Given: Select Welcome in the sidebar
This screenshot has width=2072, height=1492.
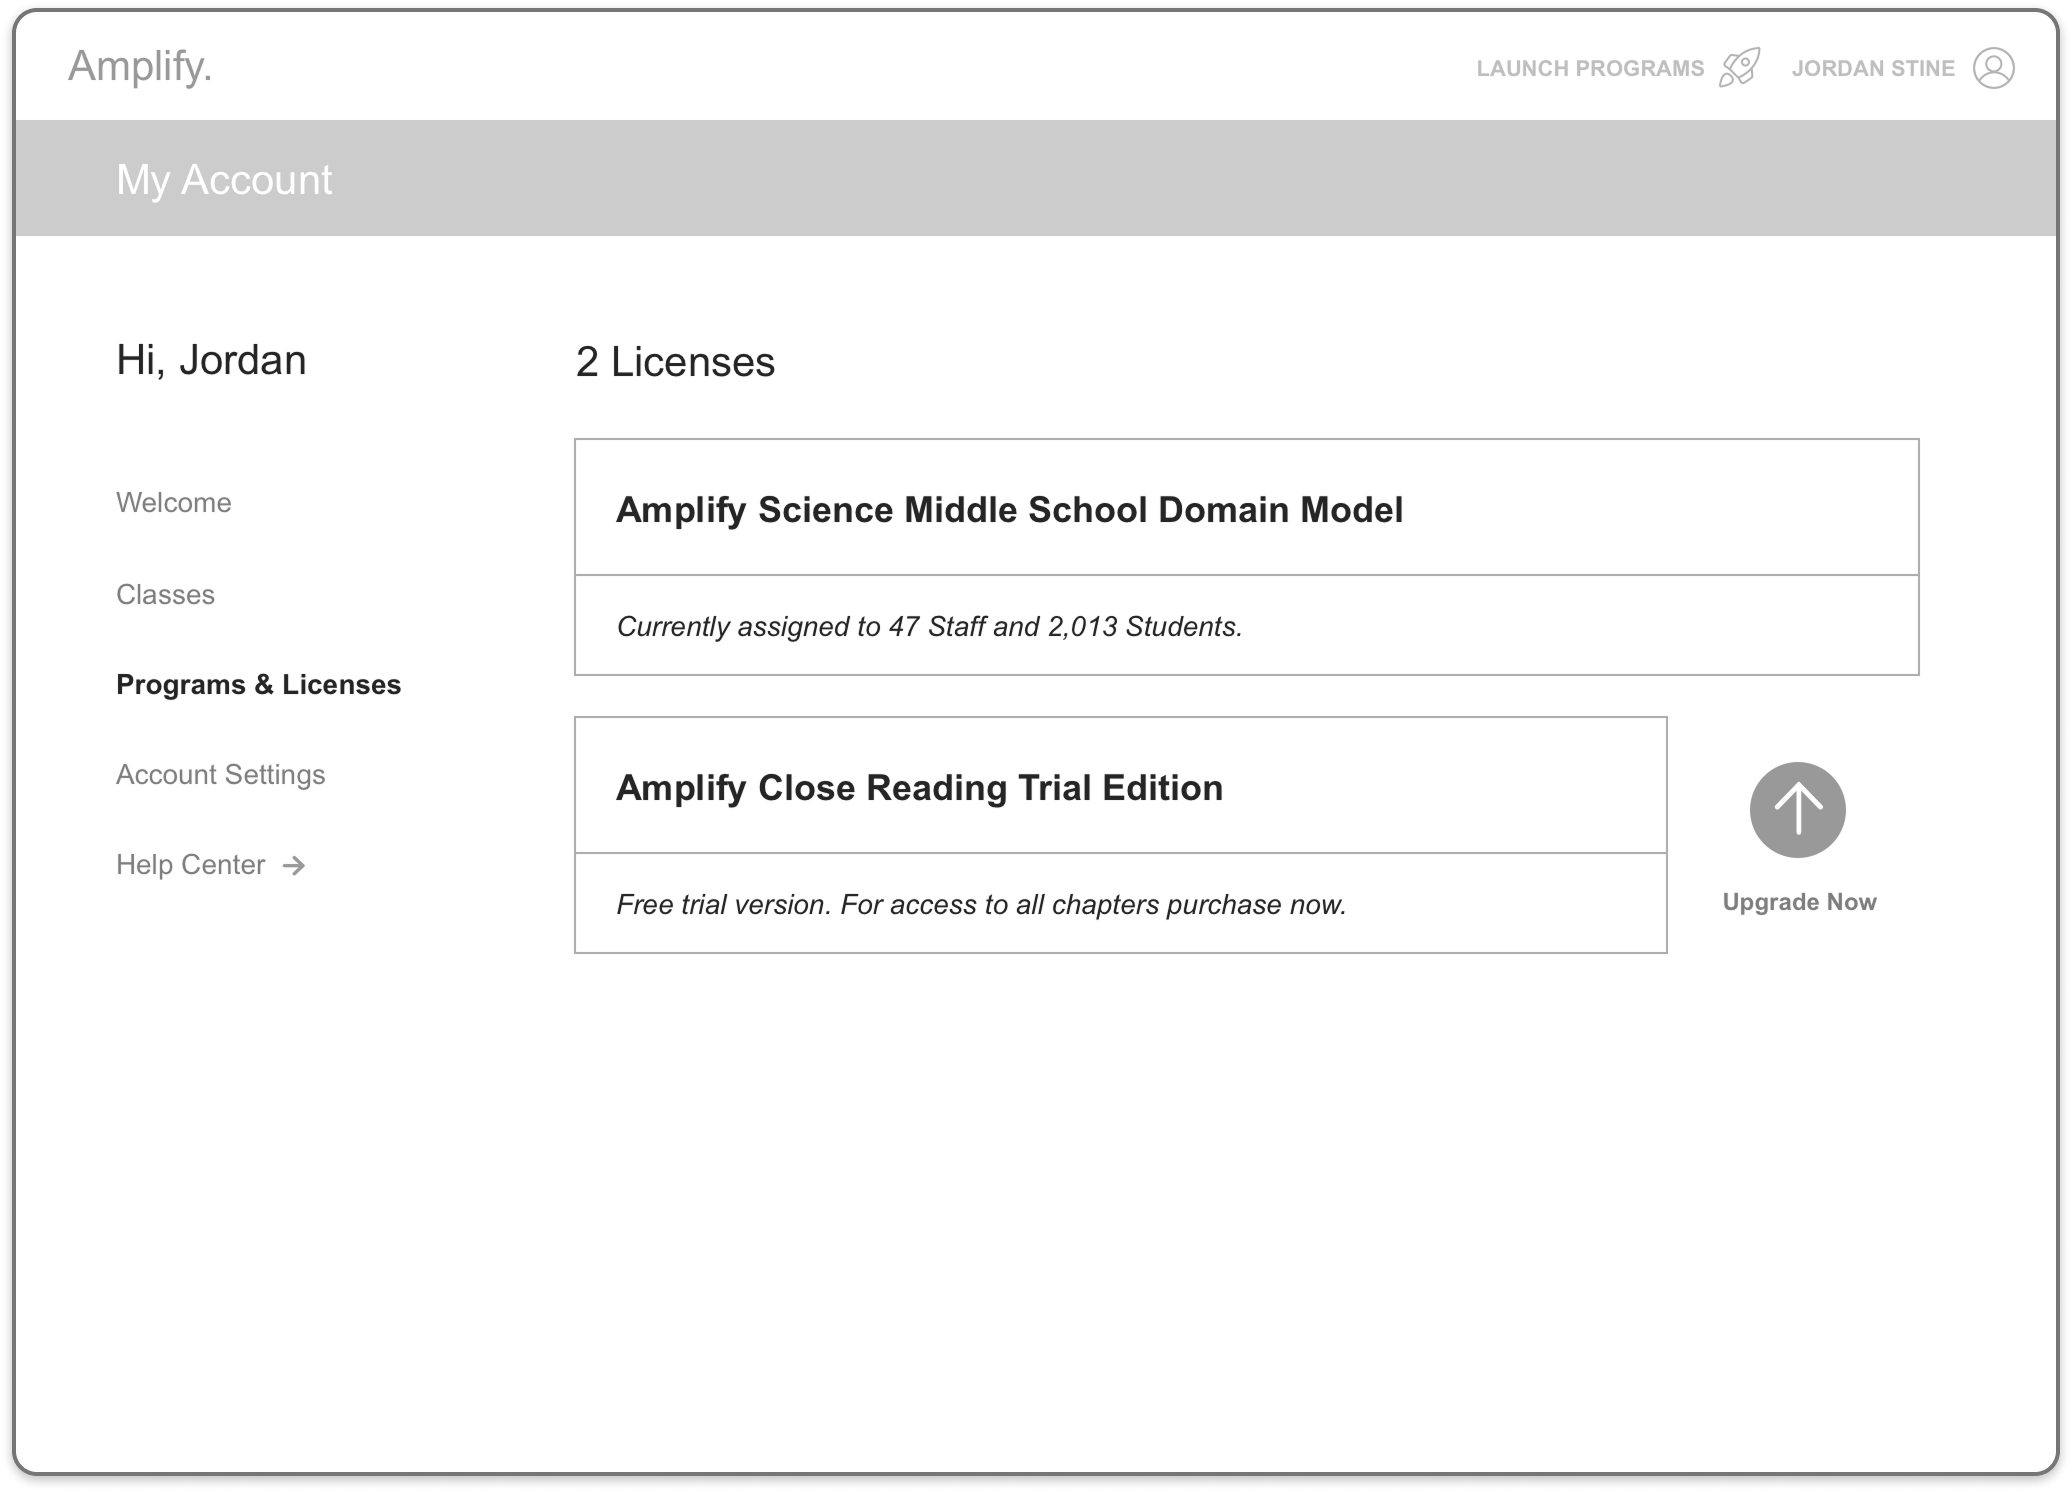Looking at the screenshot, I should point(174,503).
